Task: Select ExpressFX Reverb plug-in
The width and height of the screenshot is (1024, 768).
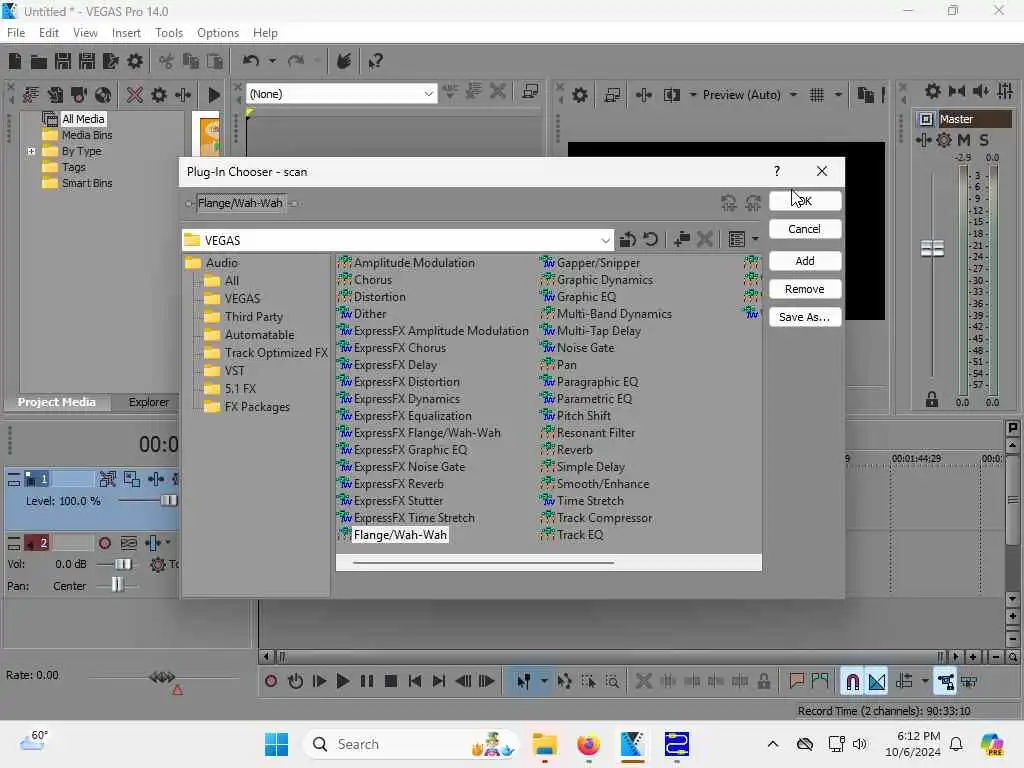Action: coord(398,484)
